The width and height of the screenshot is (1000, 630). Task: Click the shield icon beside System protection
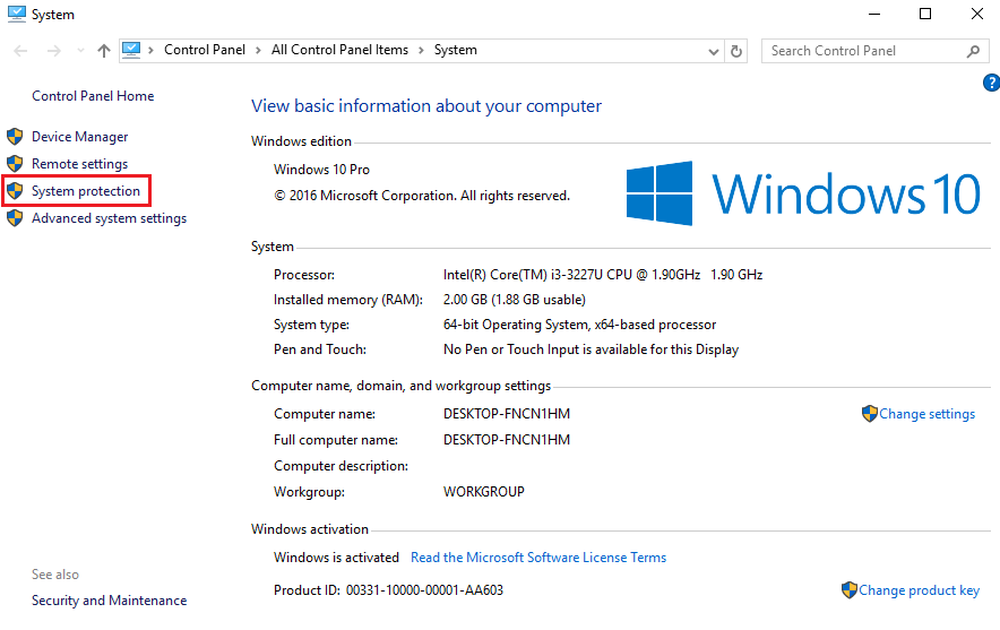click(x=15, y=191)
